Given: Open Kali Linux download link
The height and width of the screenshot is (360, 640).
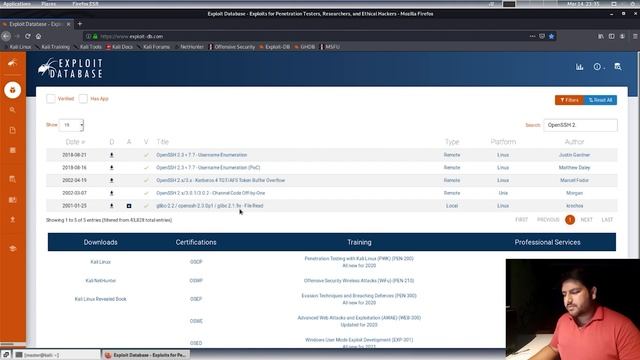Looking at the screenshot, I should [x=100, y=262].
